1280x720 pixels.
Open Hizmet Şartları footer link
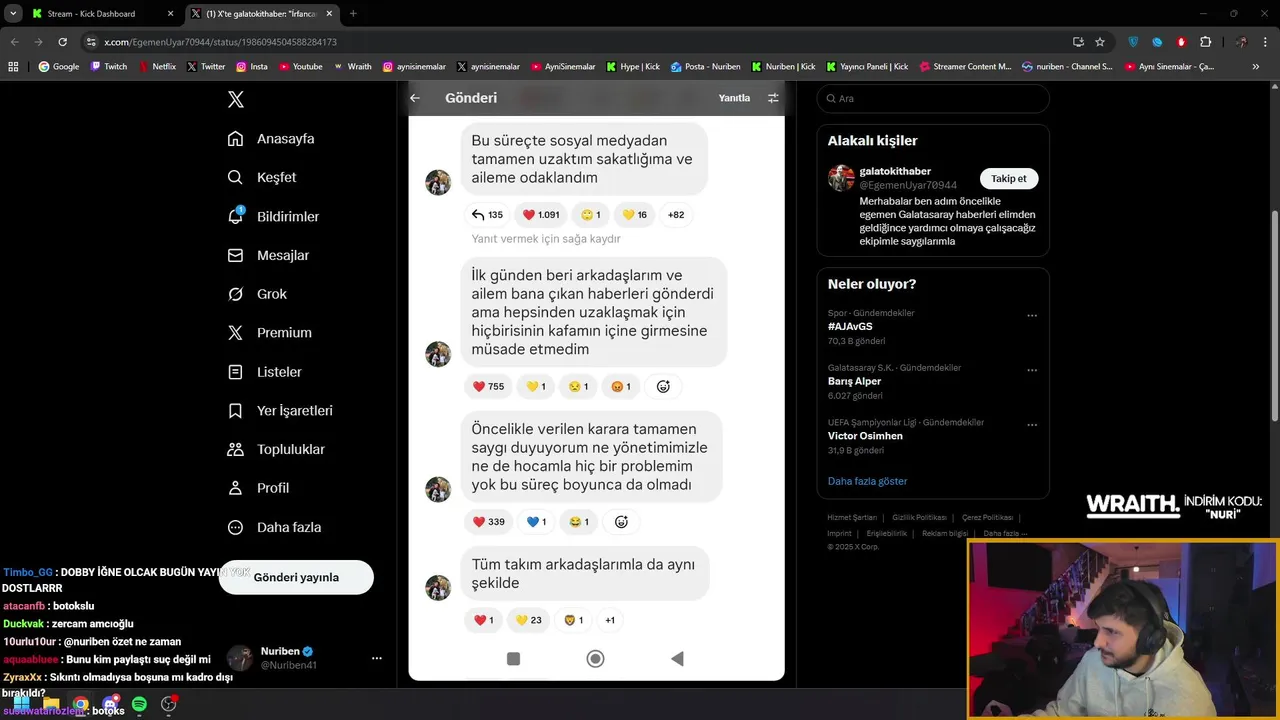coord(852,518)
